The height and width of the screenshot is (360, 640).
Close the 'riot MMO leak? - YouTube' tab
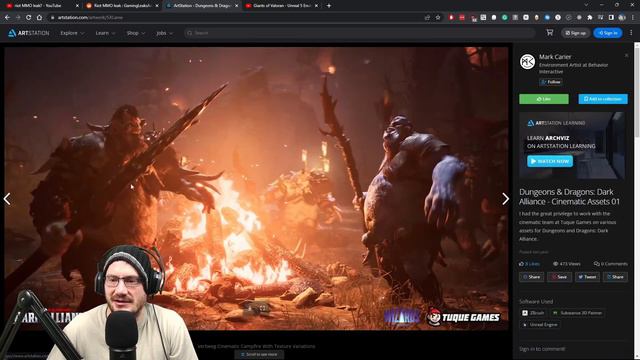(77, 6)
